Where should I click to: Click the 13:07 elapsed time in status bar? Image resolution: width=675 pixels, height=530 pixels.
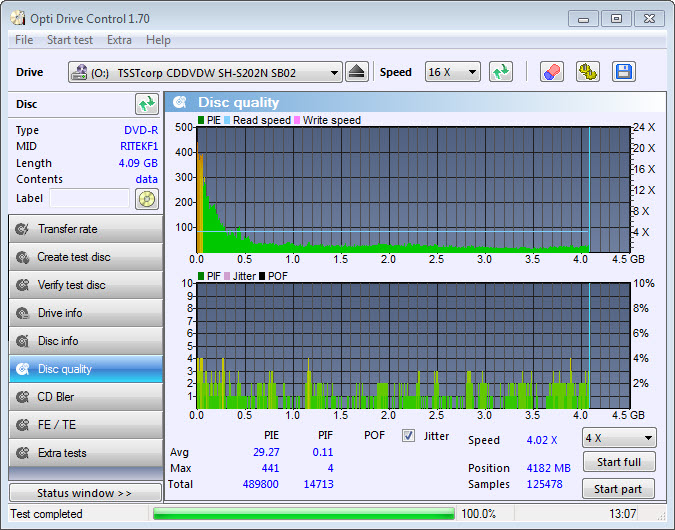click(622, 514)
